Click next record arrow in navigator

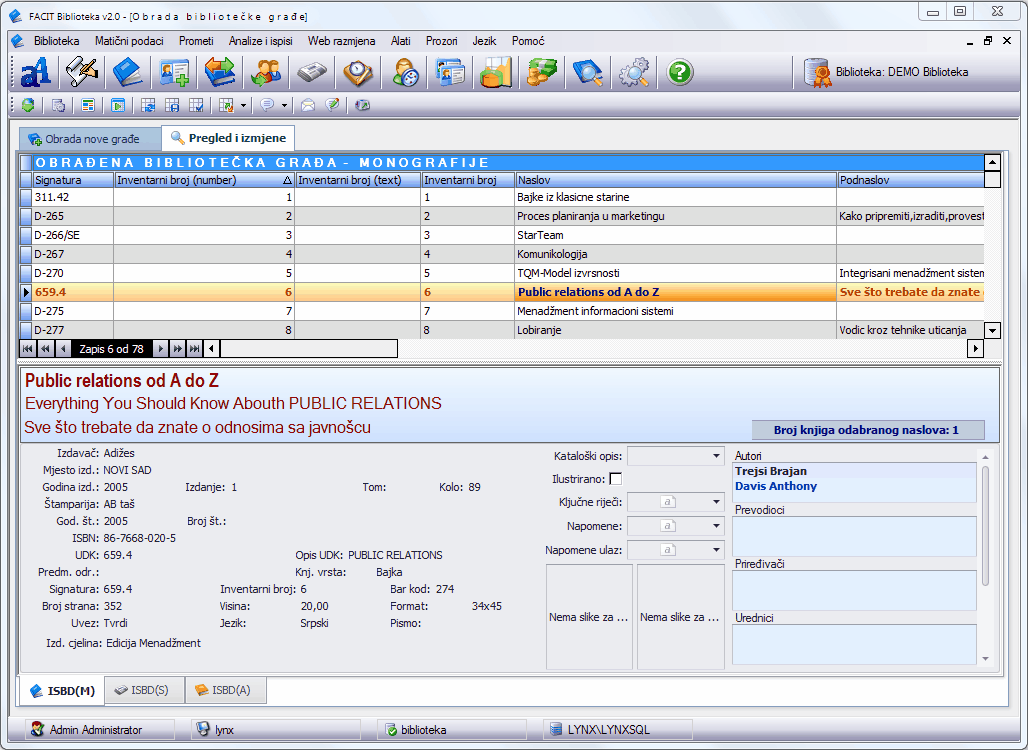pyautogui.click(x=161, y=349)
